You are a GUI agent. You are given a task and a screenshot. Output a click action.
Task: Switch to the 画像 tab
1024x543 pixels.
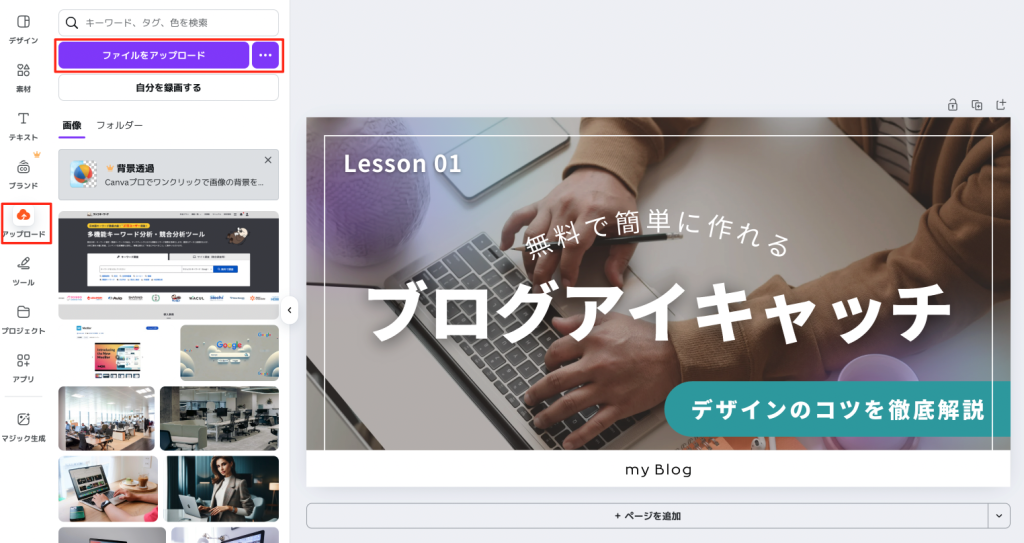(x=72, y=125)
